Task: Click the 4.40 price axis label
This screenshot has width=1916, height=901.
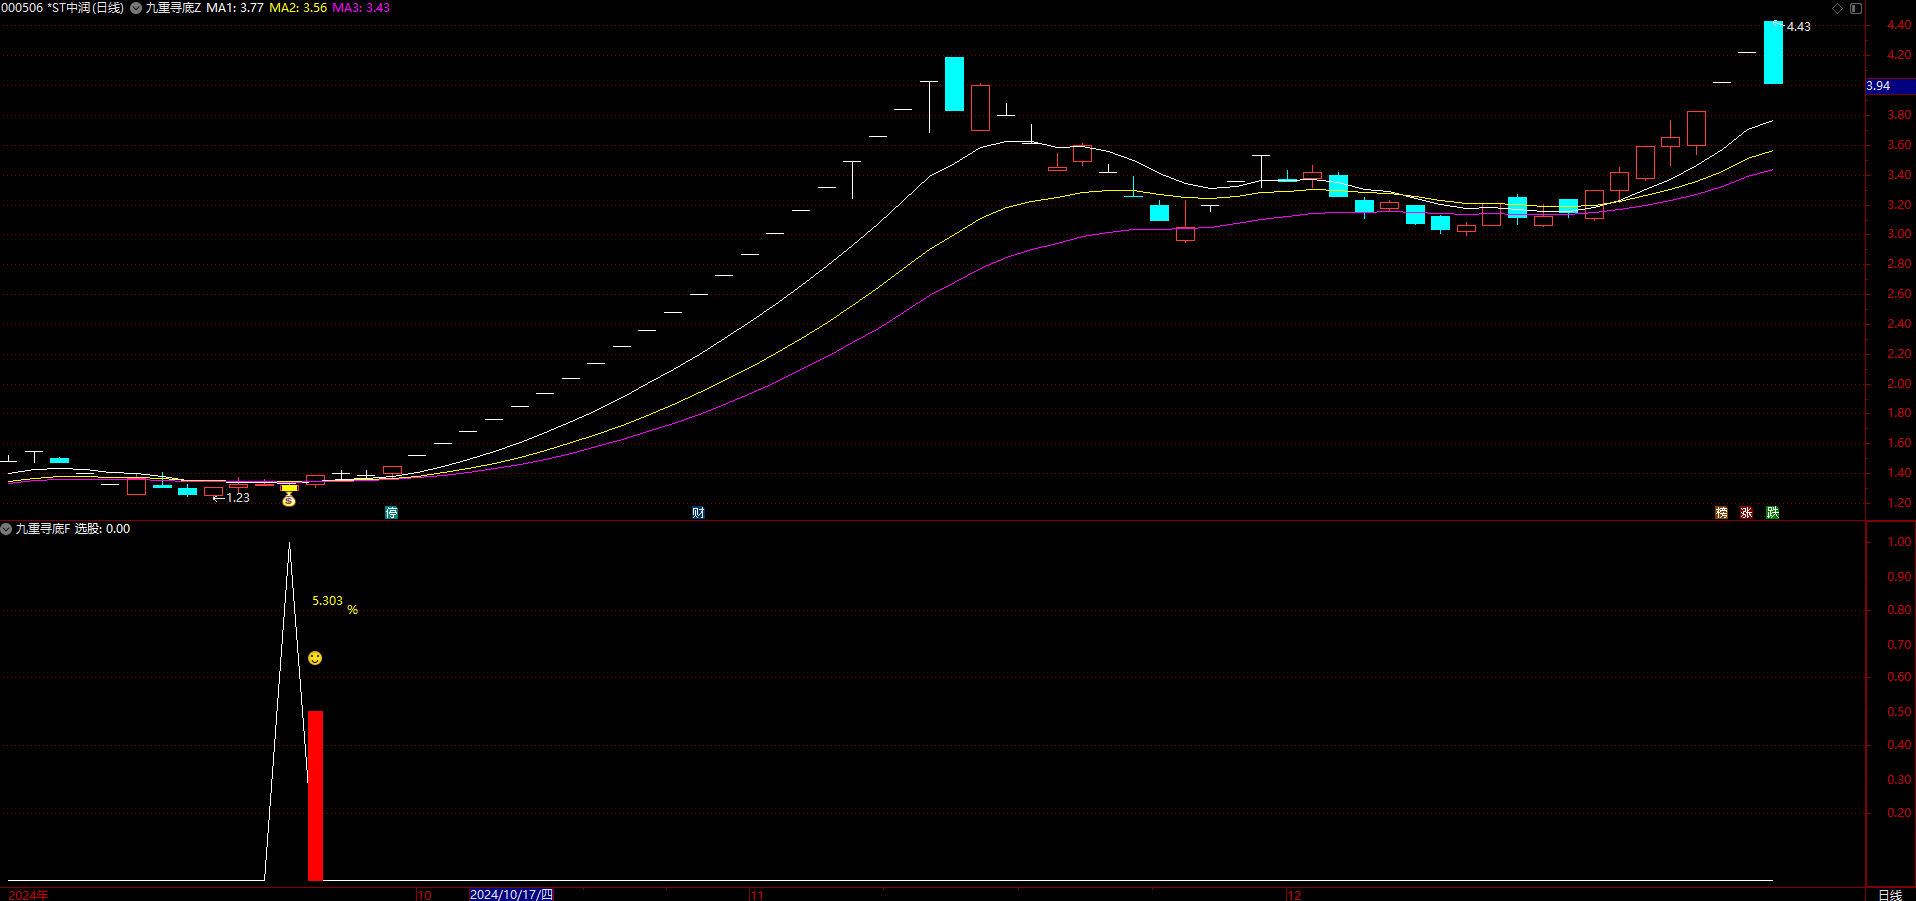Action: [x=1899, y=25]
